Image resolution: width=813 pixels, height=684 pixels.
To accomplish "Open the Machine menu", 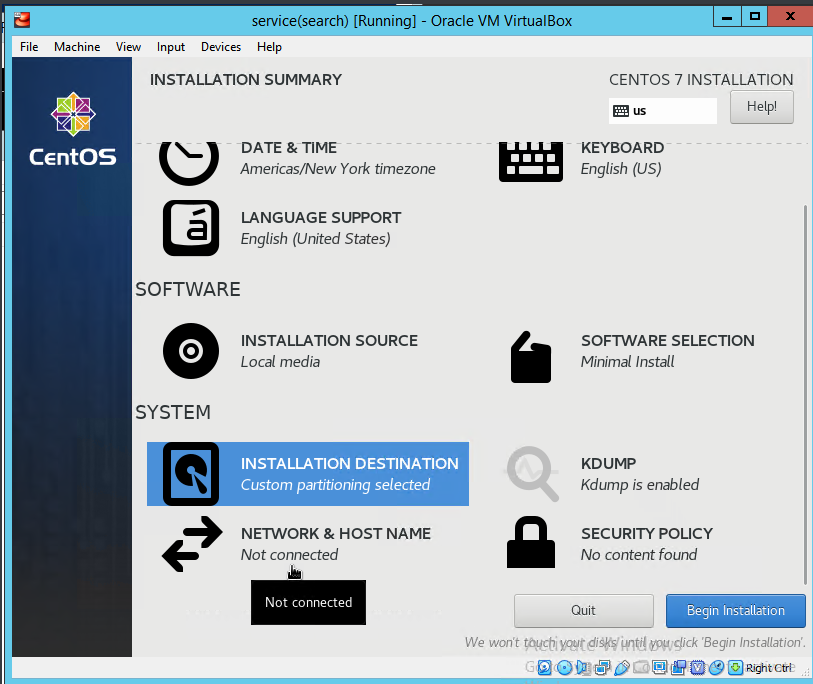I will pyautogui.click(x=77, y=47).
